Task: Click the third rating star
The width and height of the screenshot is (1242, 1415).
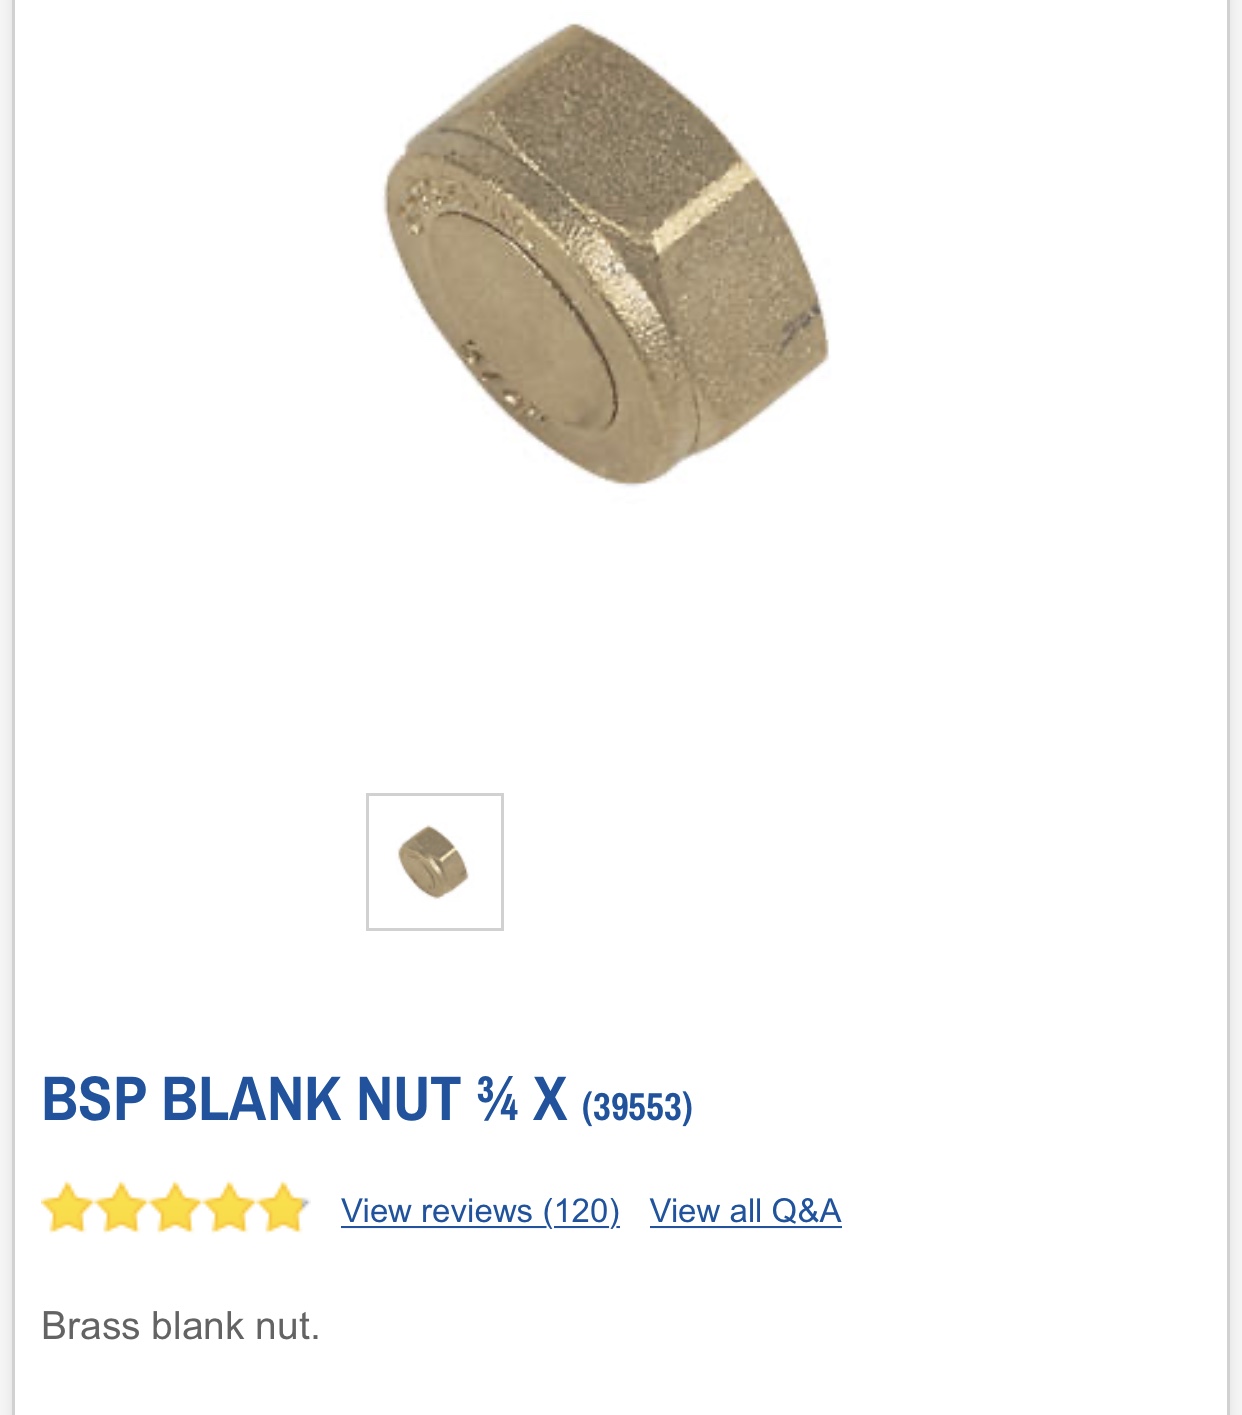Action: coord(176,1208)
